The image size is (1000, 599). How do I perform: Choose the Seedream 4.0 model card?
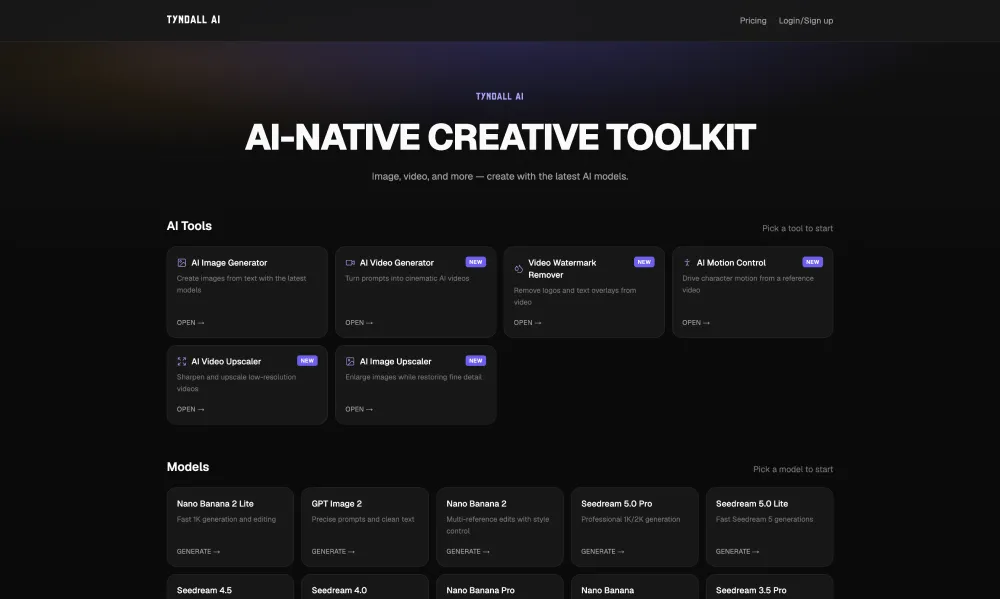tap(365, 587)
